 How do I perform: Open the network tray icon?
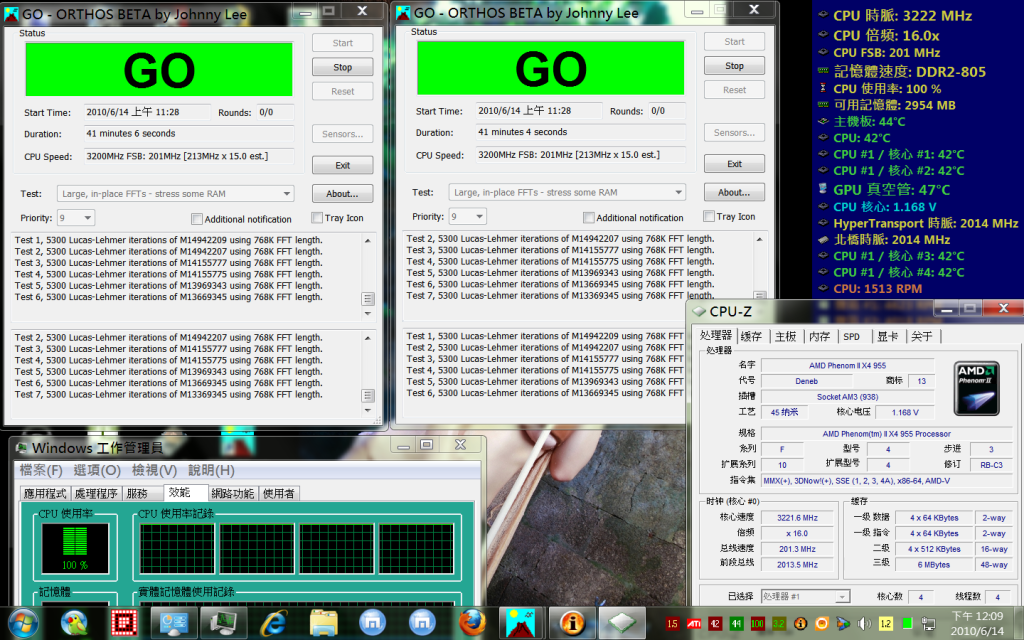[928, 624]
